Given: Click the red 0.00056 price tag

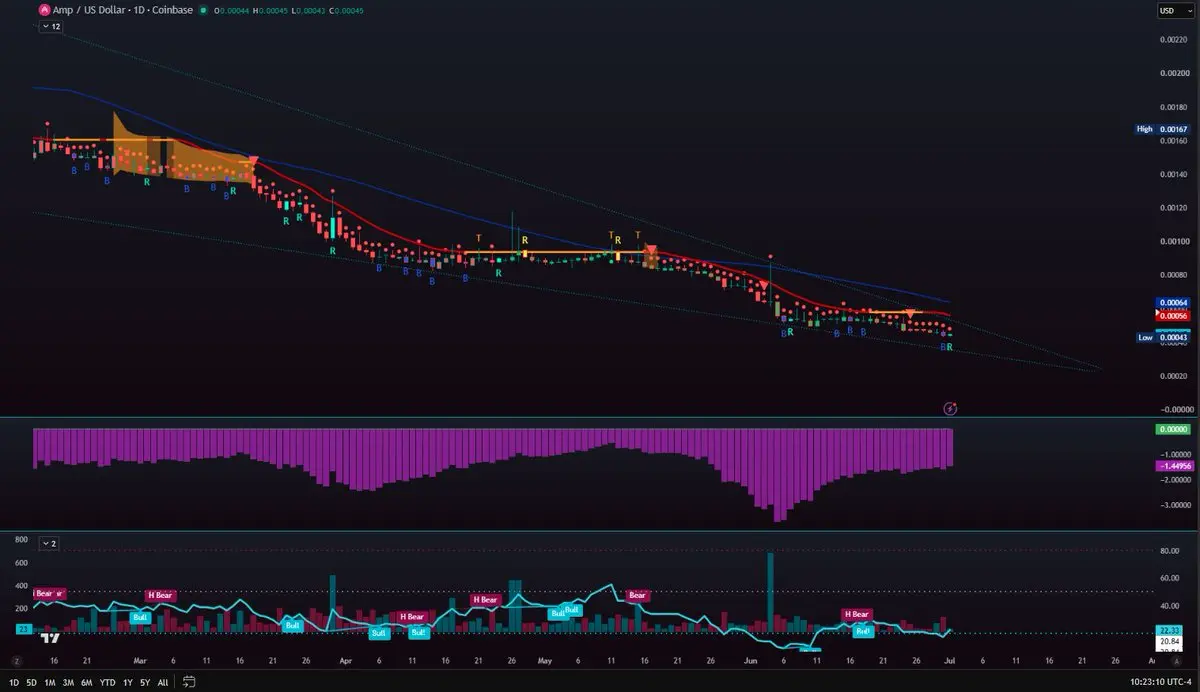Looking at the screenshot, I should pos(1174,314).
